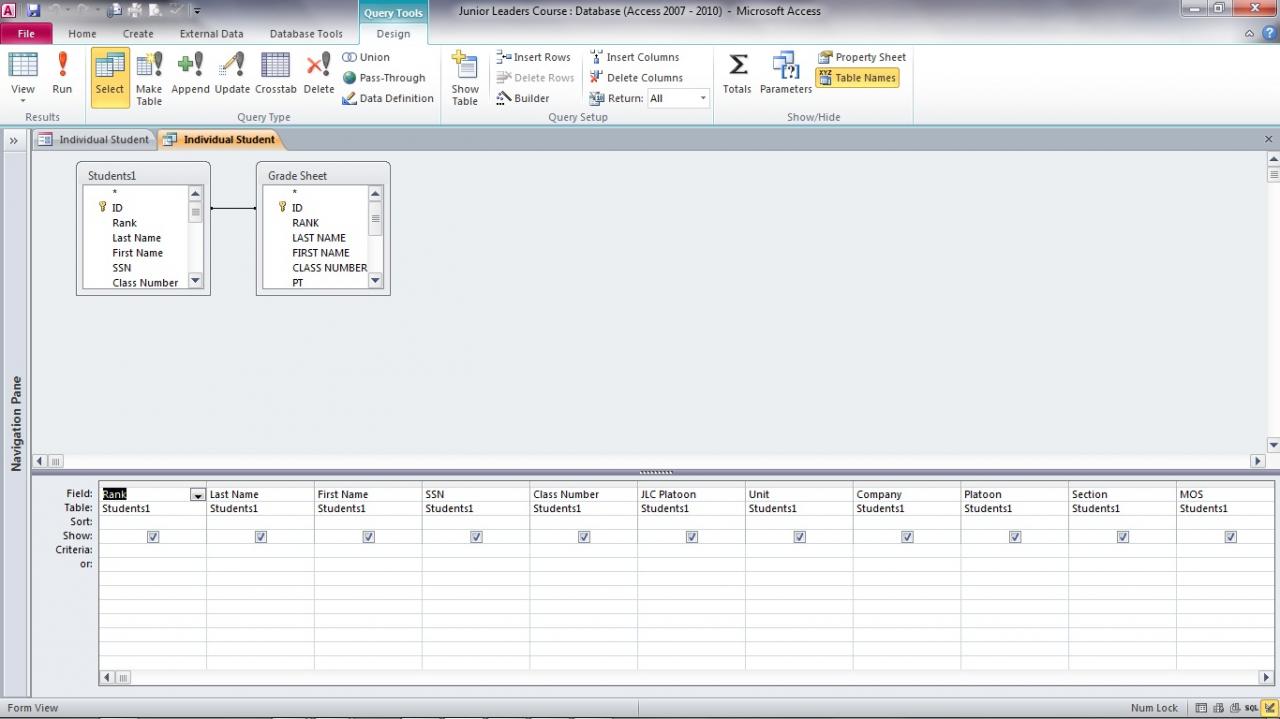The width and height of the screenshot is (1280, 719).
Task: Click asterisk in Students1 field list
Action: pyautogui.click(x=115, y=193)
